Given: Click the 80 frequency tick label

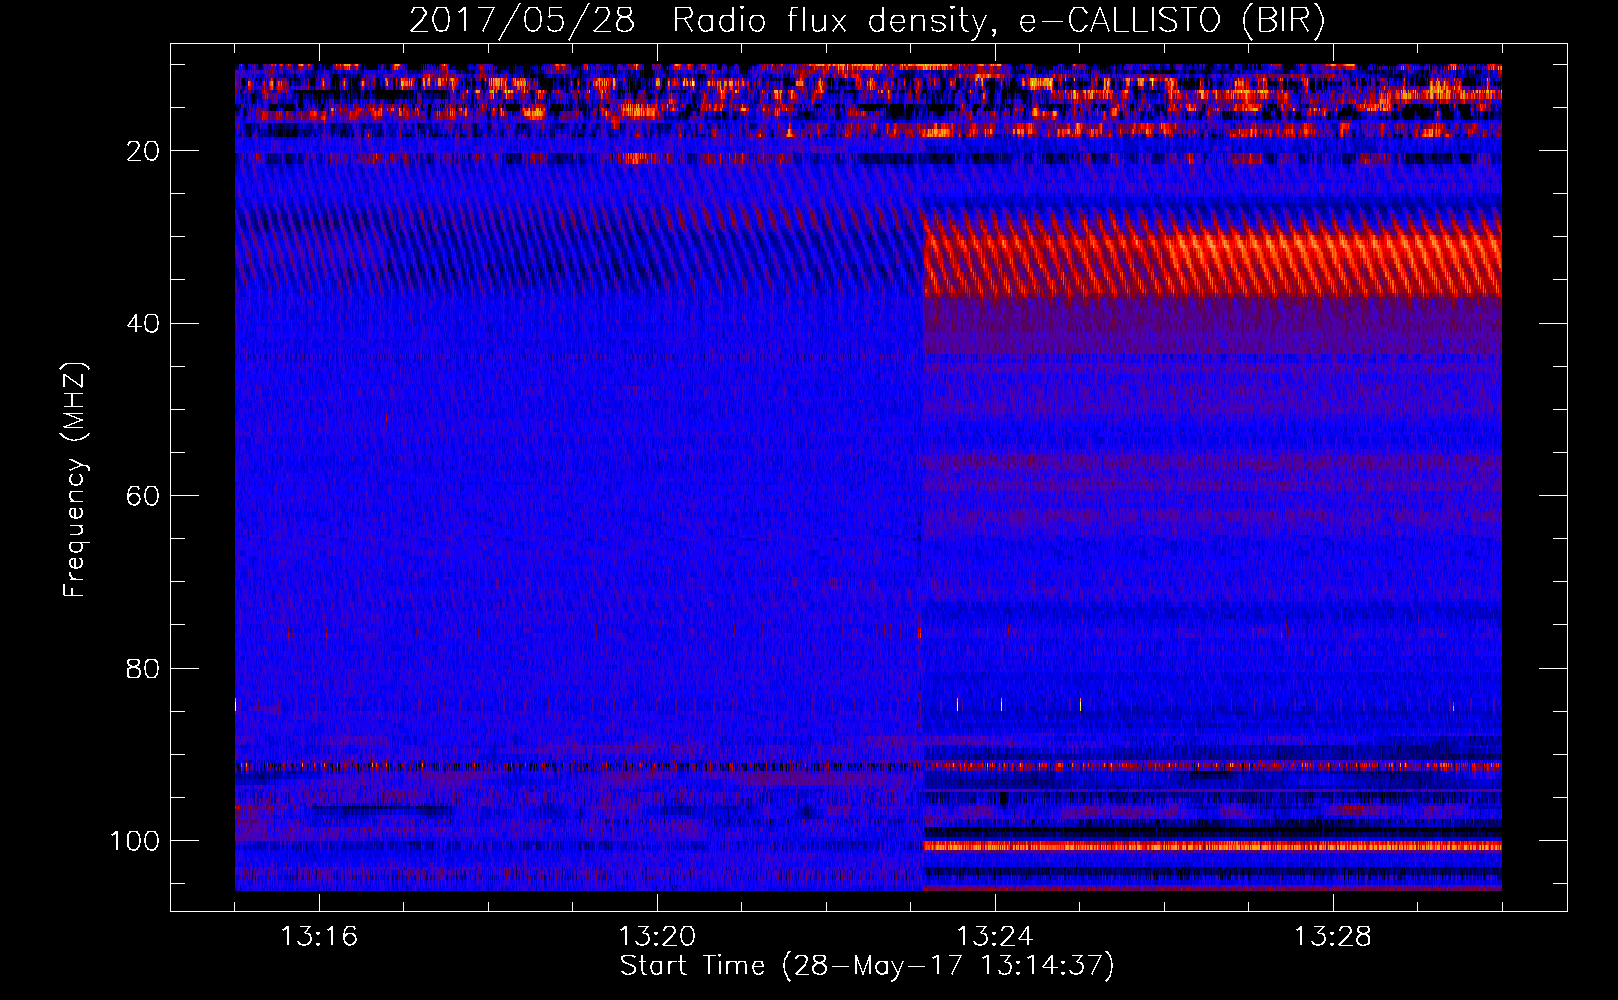Looking at the screenshot, I should [x=144, y=668].
